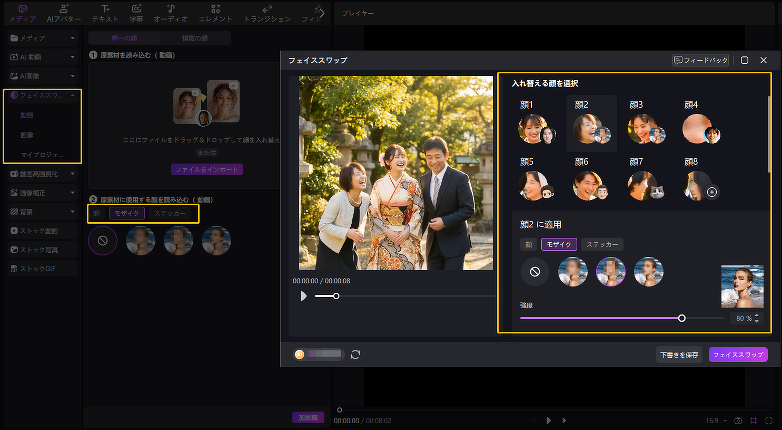Click the refresh credits icon in dialog

355,354
